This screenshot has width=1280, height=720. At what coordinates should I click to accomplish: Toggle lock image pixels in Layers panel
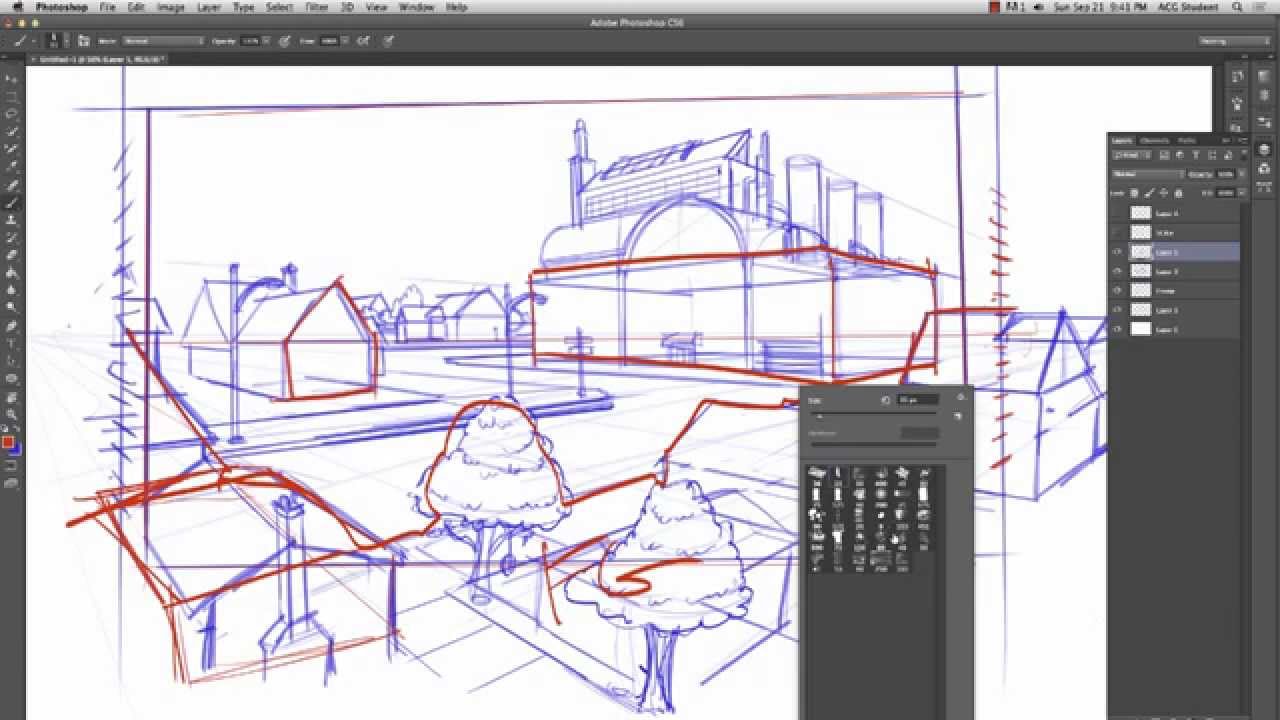(x=1149, y=192)
